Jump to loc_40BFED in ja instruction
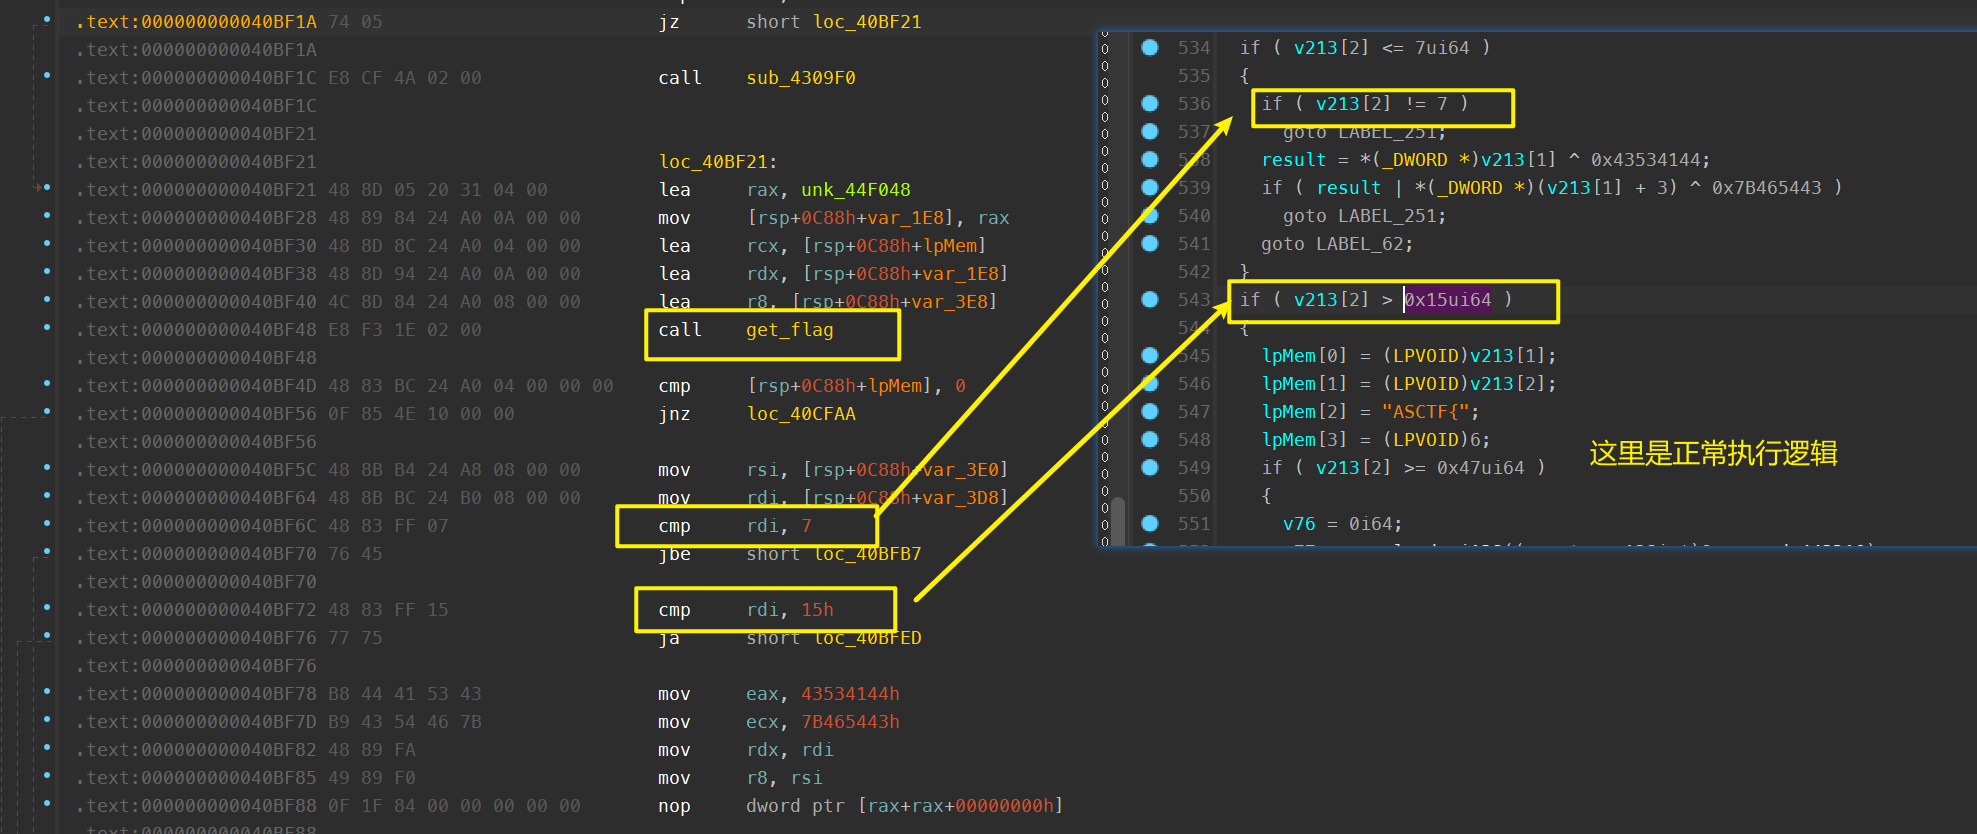Viewport: 1977px width, 834px height. (x=867, y=638)
